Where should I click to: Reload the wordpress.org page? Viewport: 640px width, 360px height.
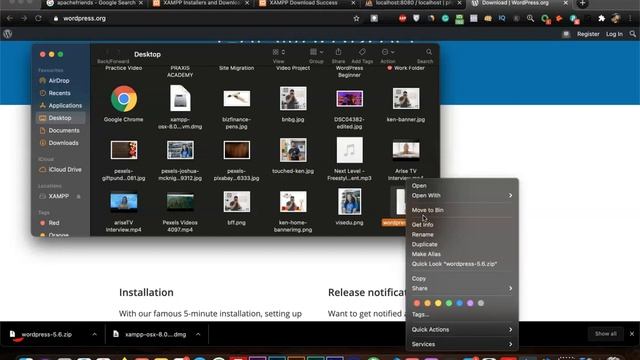pyautogui.click(x=38, y=18)
